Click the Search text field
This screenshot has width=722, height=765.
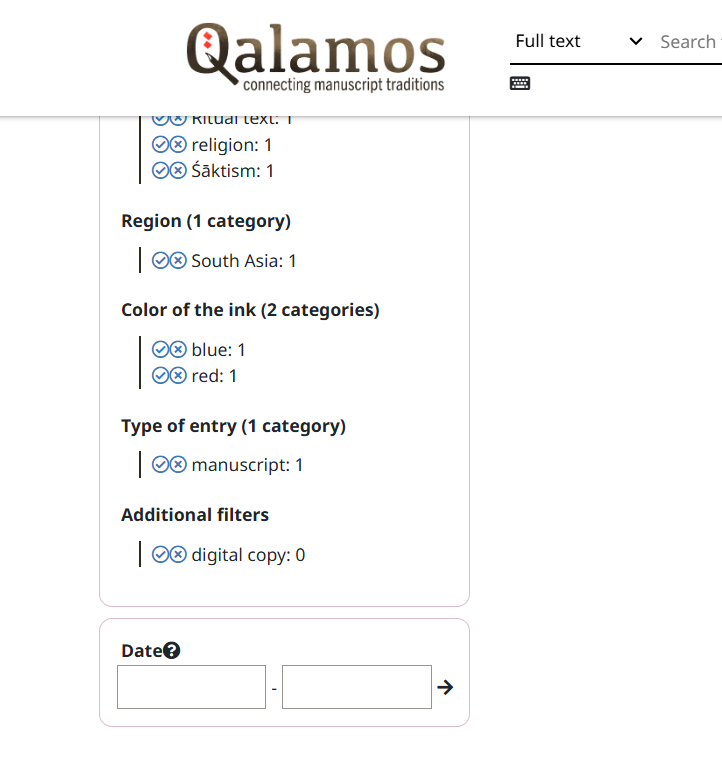[x=689, y=42]
